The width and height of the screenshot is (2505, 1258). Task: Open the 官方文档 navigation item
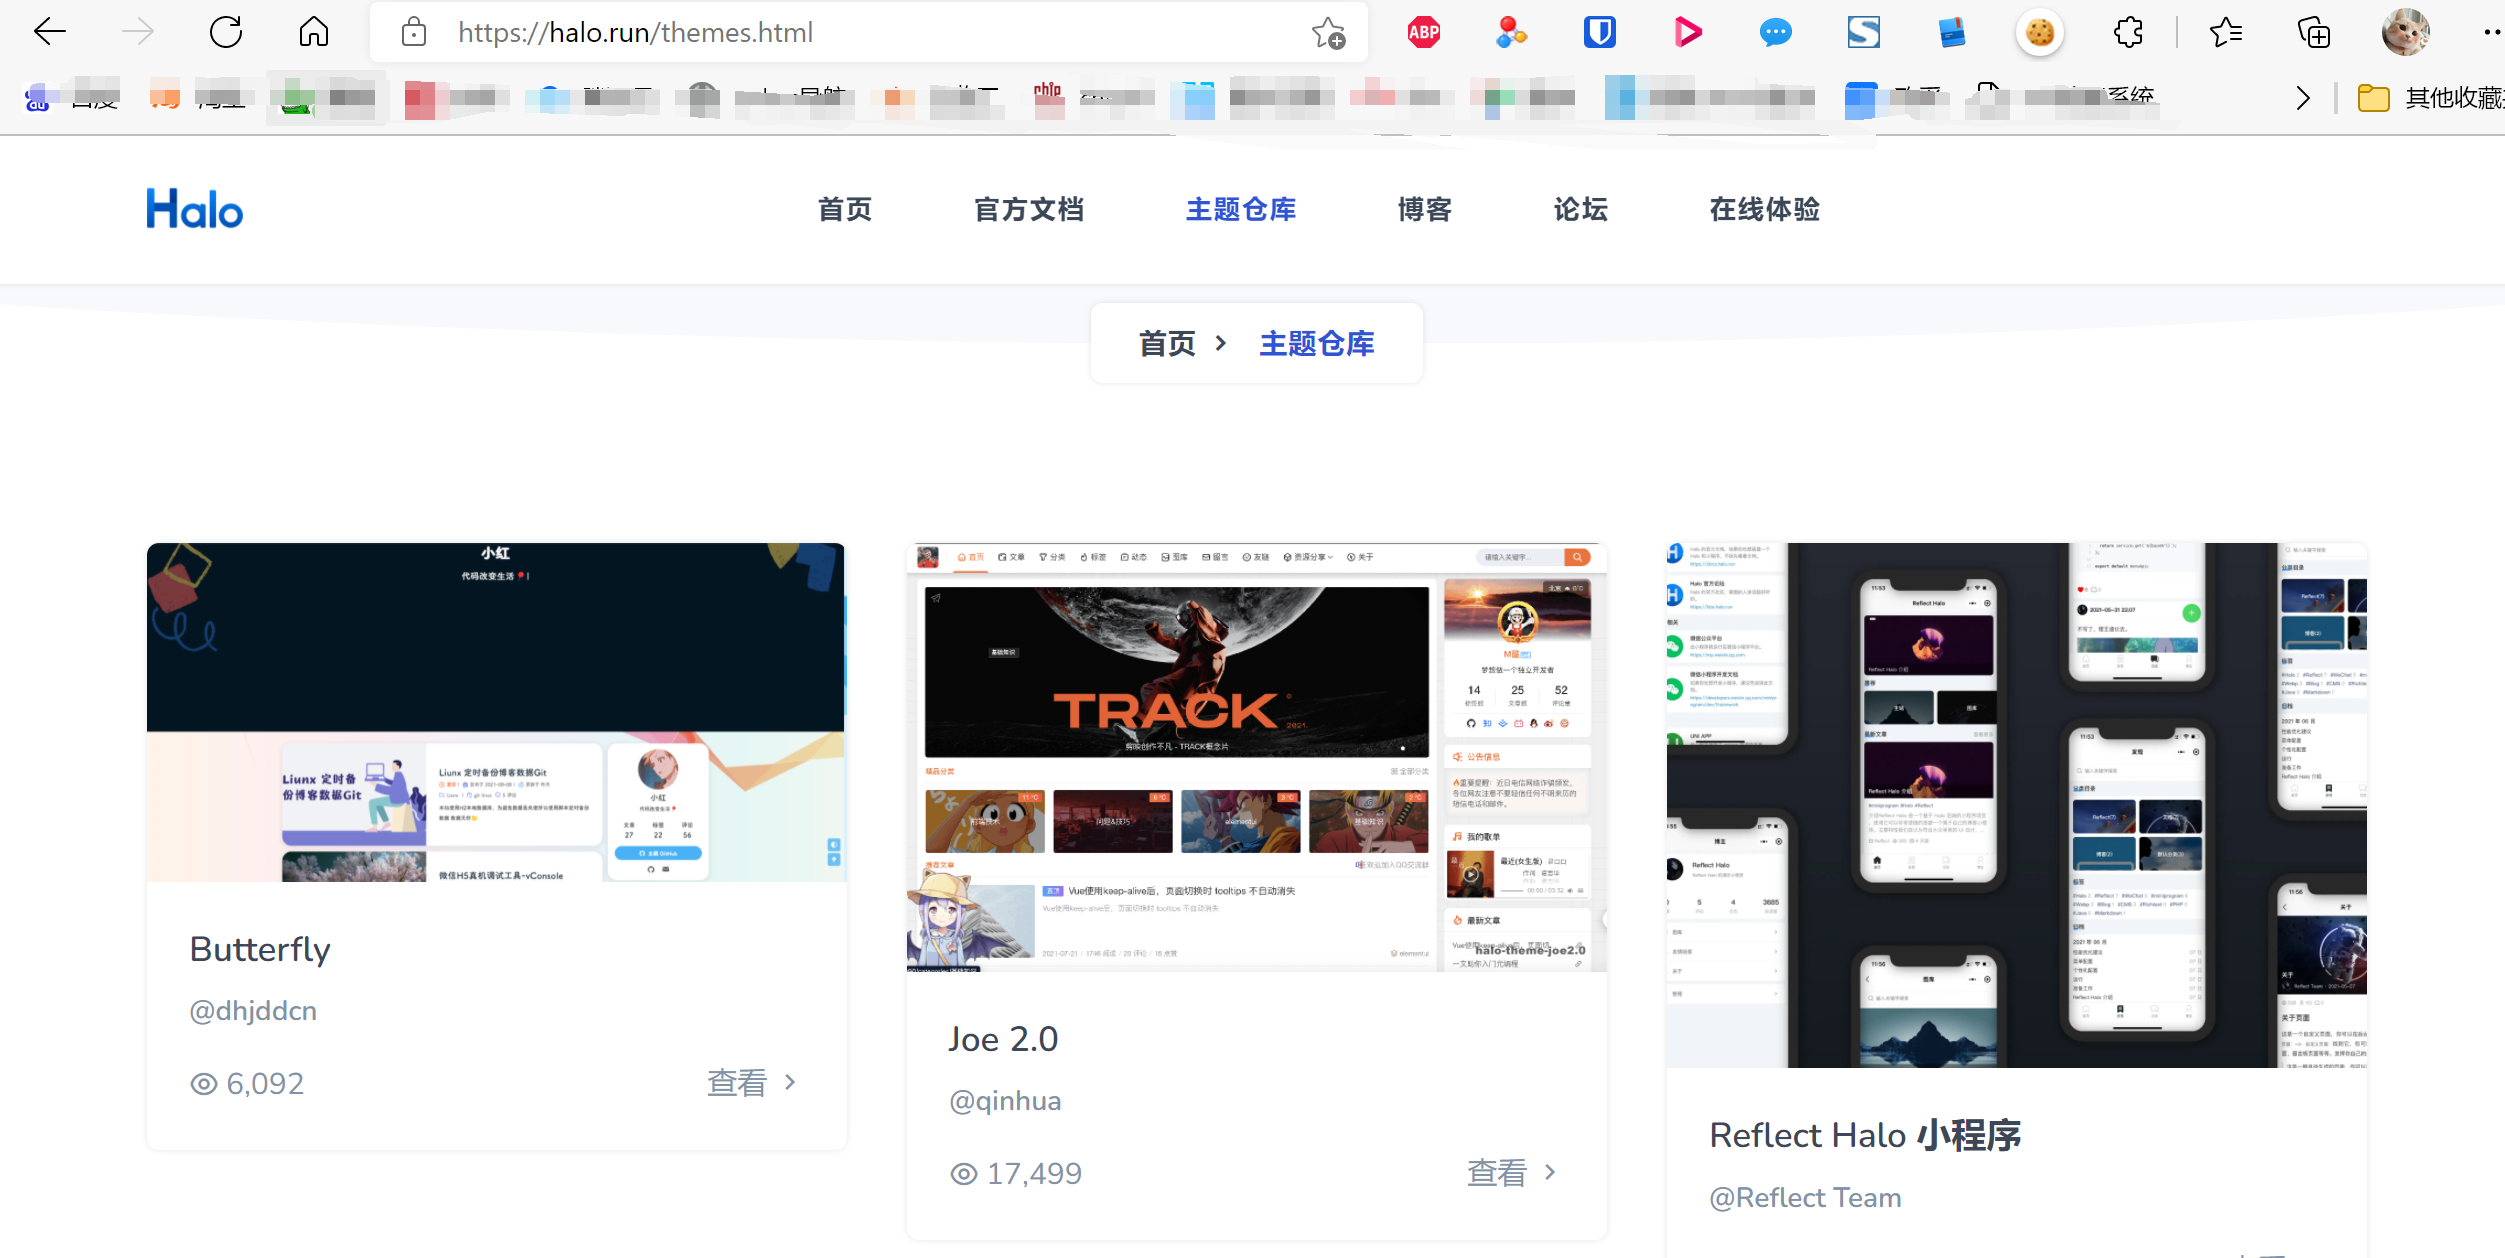[1029, 209]
